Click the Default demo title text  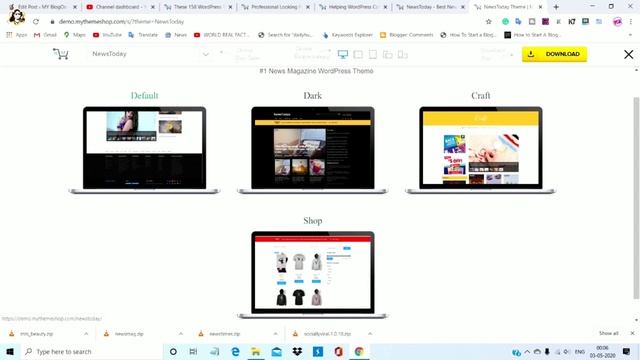tap(144, 96)
